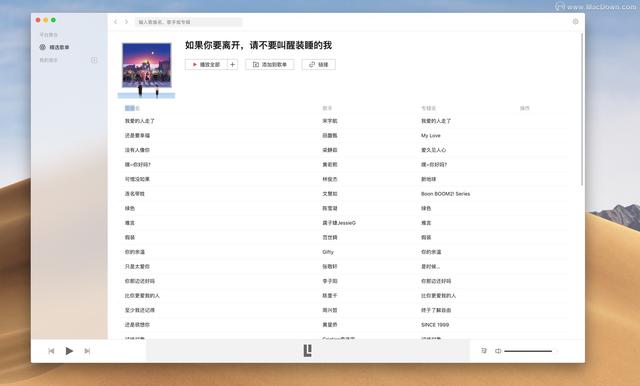The width and height of the screenshot is (640, 386).
Task: Click the vertical scrollbar of song list
Action: pyautogui.click(x=582, y=109)
